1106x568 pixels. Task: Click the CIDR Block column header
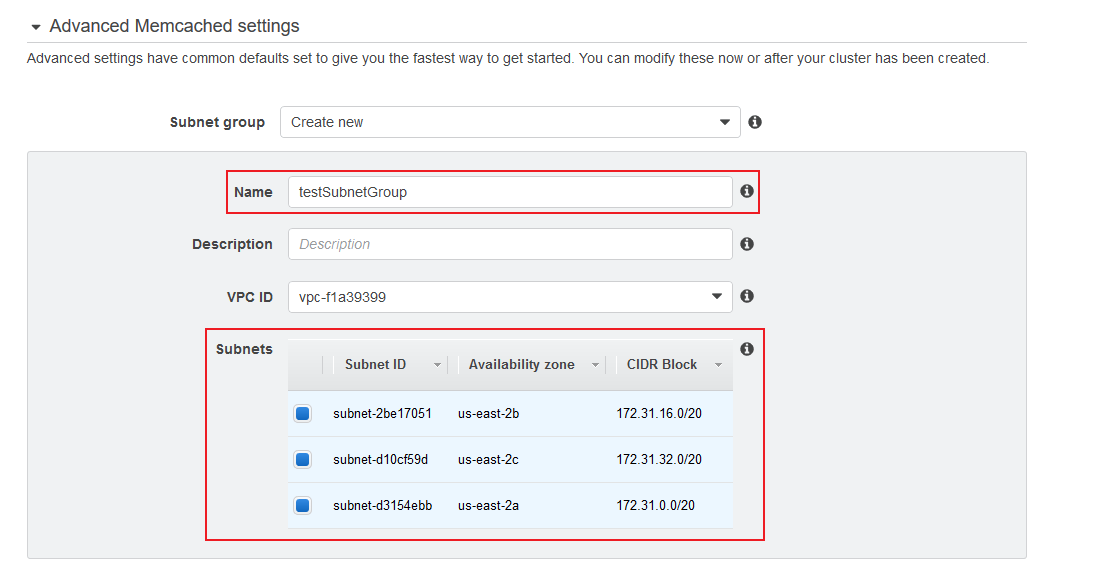(662, 365)
